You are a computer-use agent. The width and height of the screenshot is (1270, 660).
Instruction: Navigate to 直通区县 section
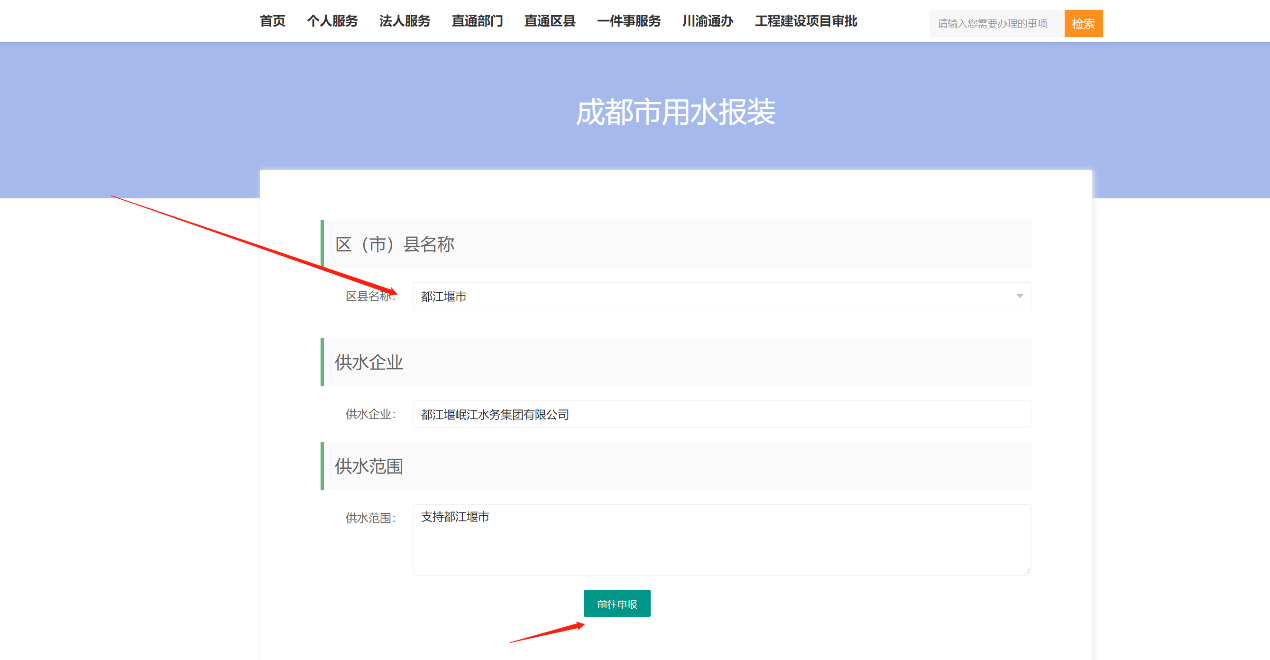(x=550, y=21)
